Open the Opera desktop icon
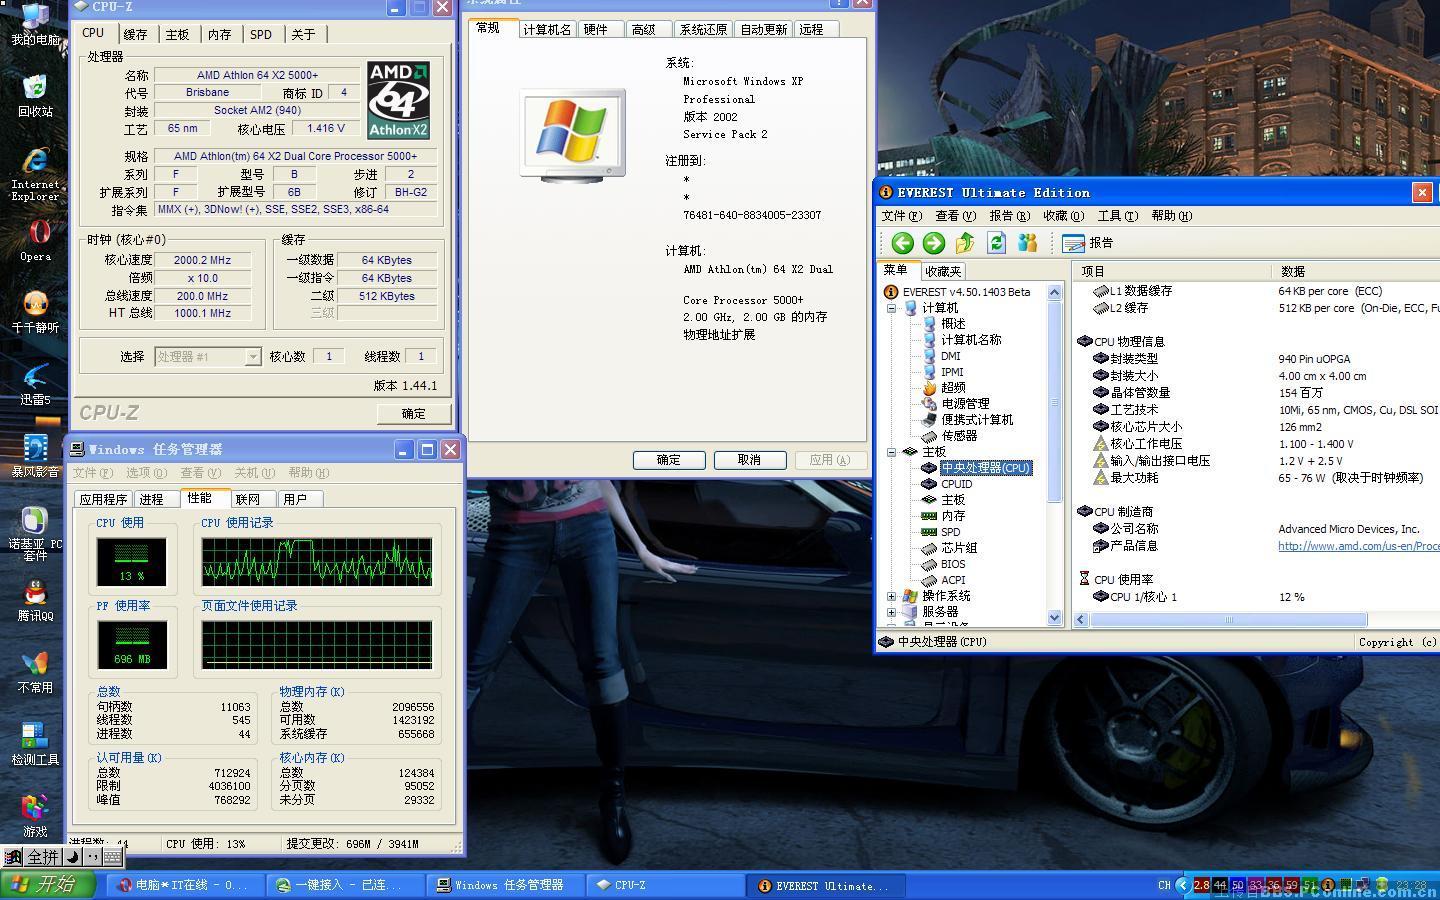Viewport: 1440px width, 900px height. tap(35, 240)
